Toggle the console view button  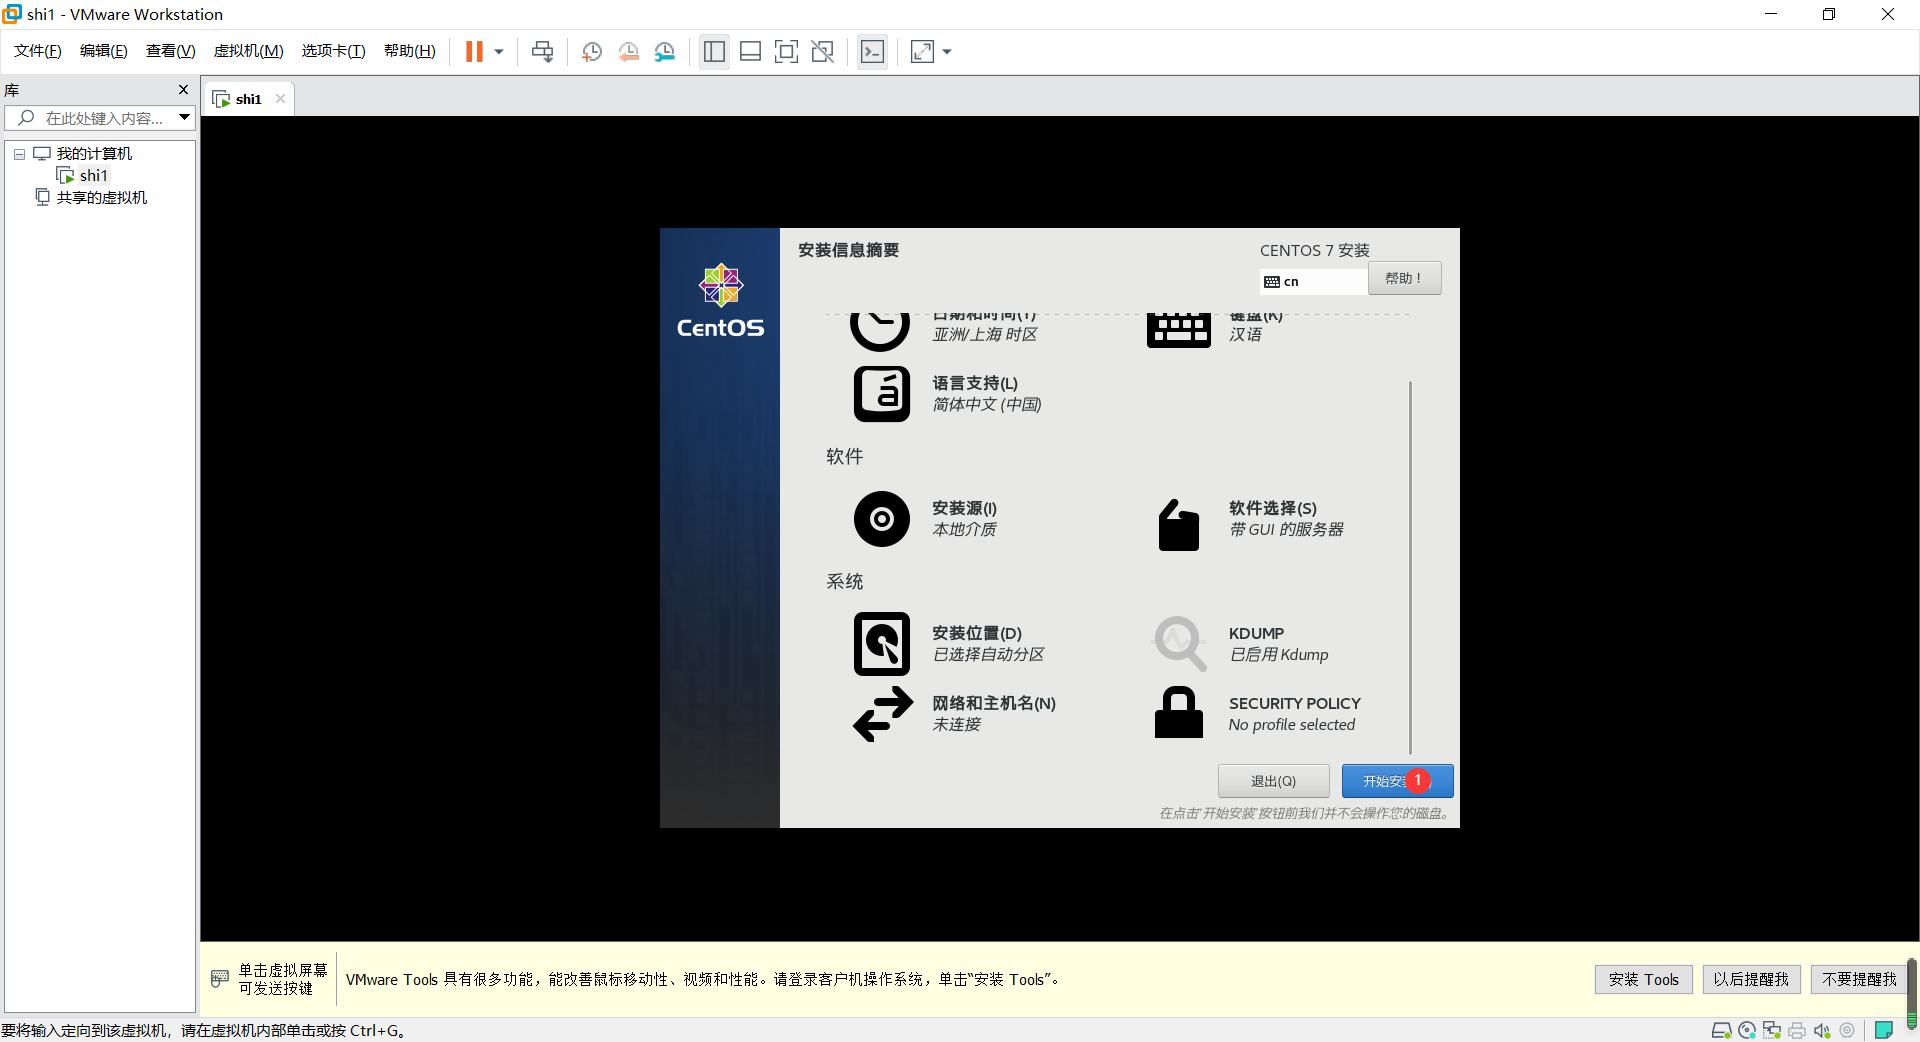pos(872,52)
